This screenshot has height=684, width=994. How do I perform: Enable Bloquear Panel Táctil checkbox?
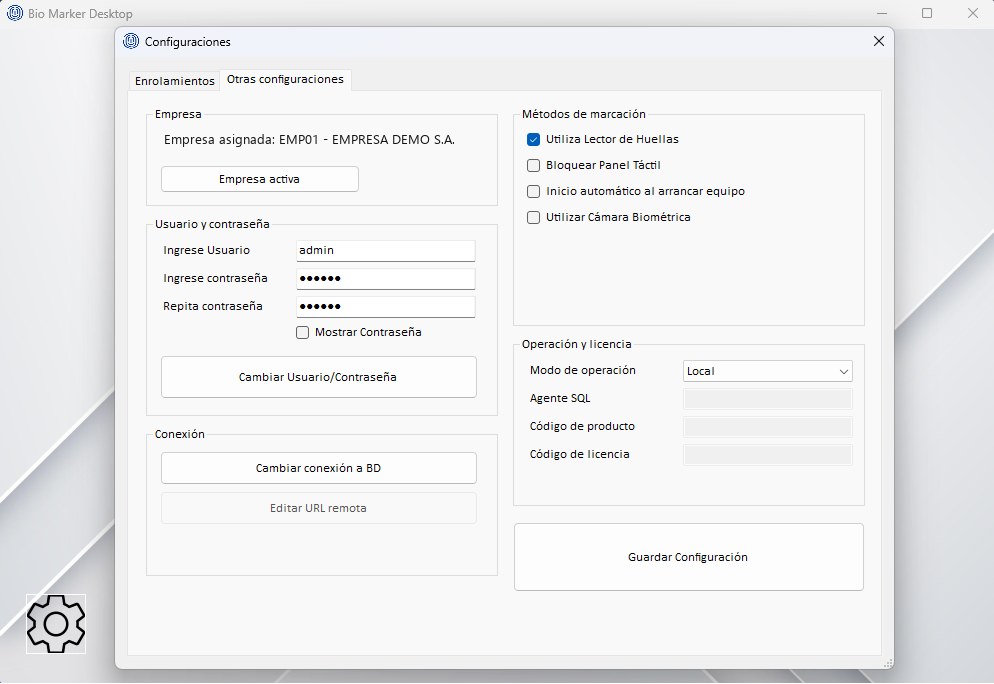(x=533, y=165)
